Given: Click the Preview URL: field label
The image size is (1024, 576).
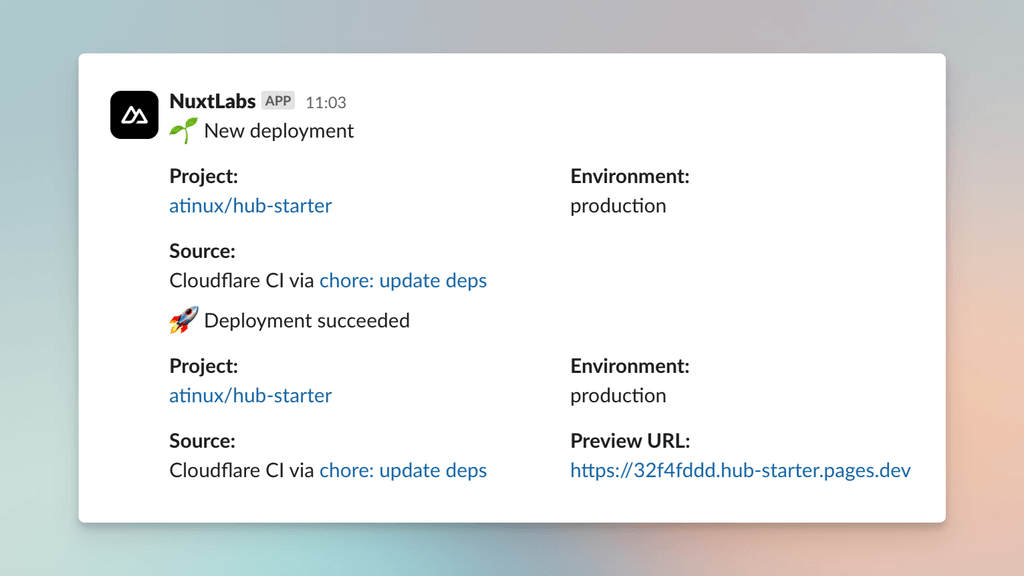Looking at the screenshot, I should click(x=631, y=441).
